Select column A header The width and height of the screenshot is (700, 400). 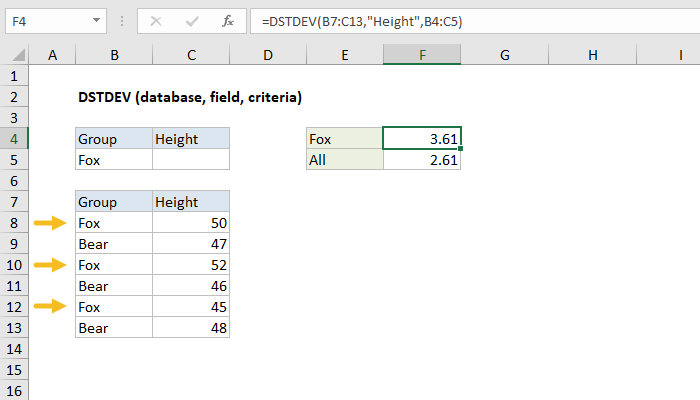coord(52,55)
